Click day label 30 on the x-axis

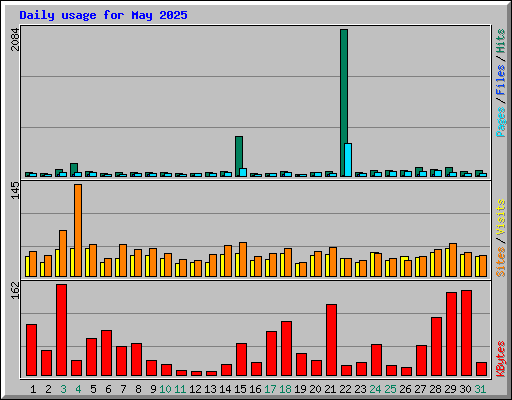tap(465, 389)
